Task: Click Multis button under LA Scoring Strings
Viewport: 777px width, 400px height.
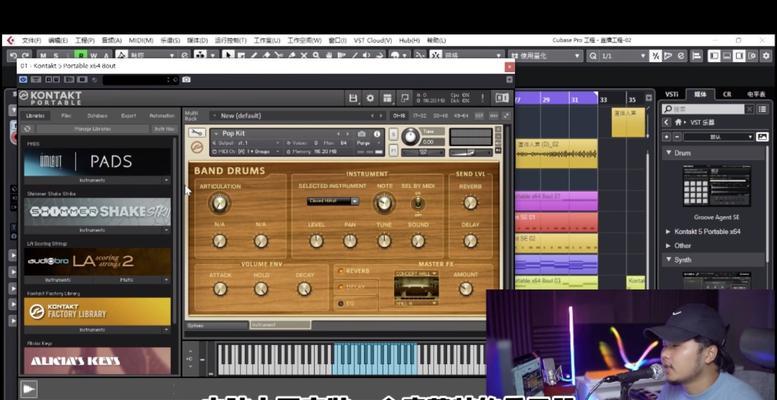Action: coord(127,280)
